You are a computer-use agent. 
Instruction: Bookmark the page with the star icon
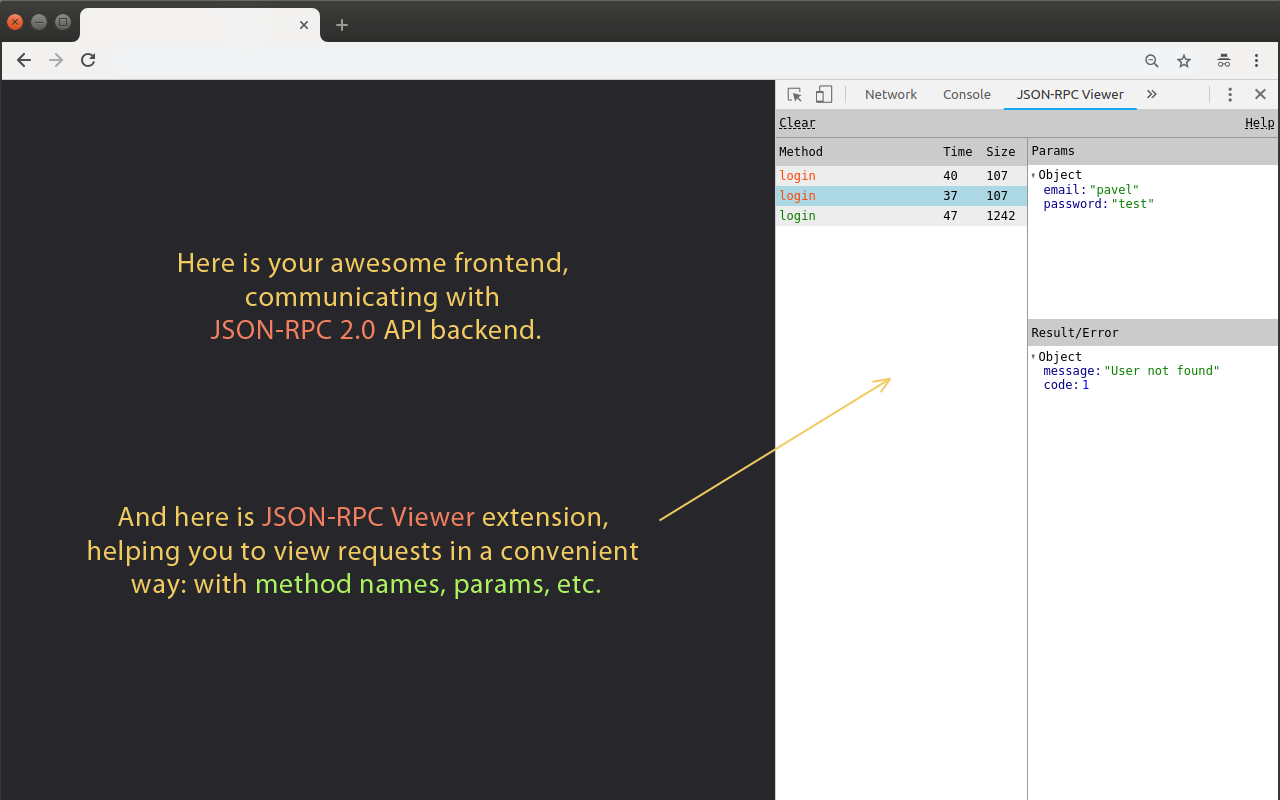[1184, 60]
